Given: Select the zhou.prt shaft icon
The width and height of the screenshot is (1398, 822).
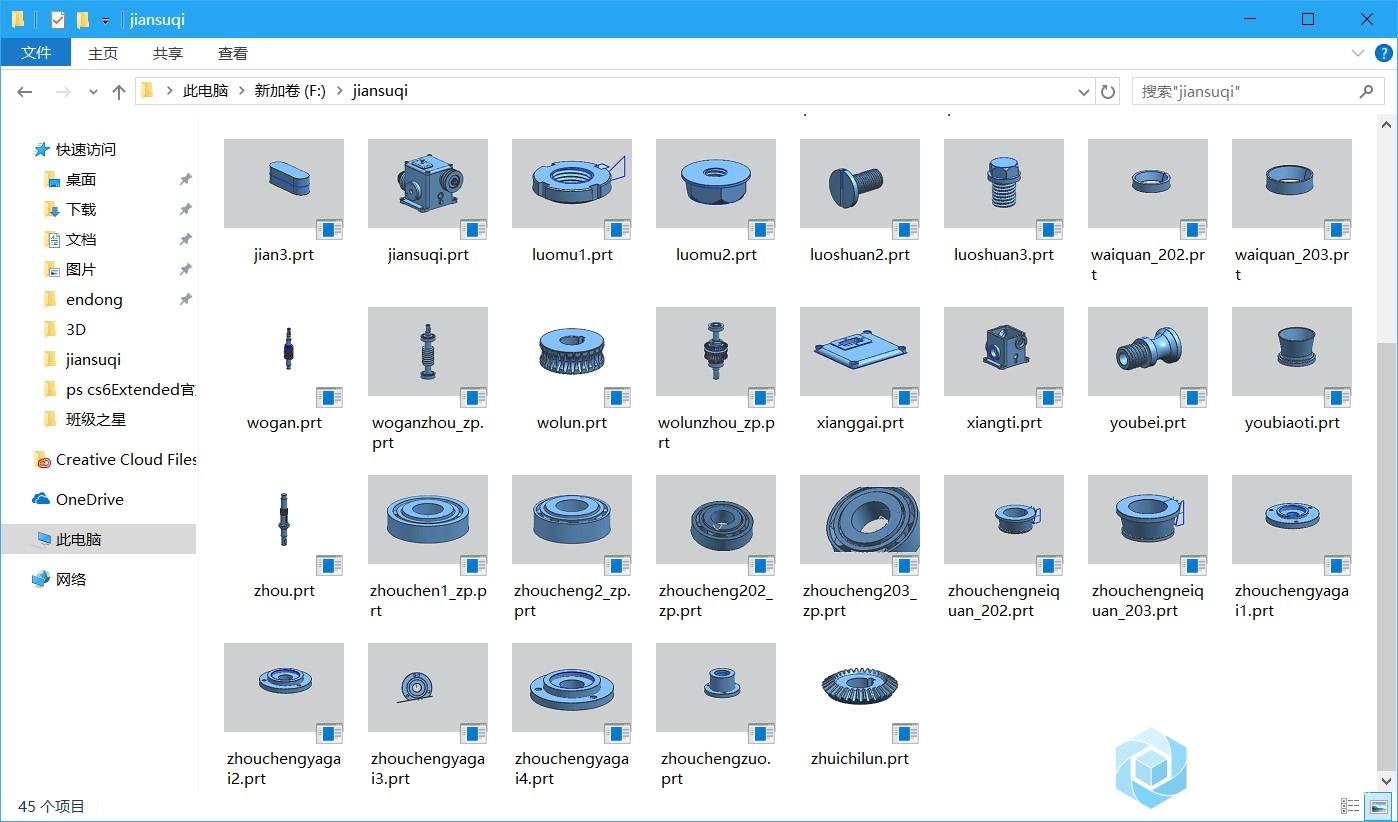Looking at the screenshot, I should point(284,520).
